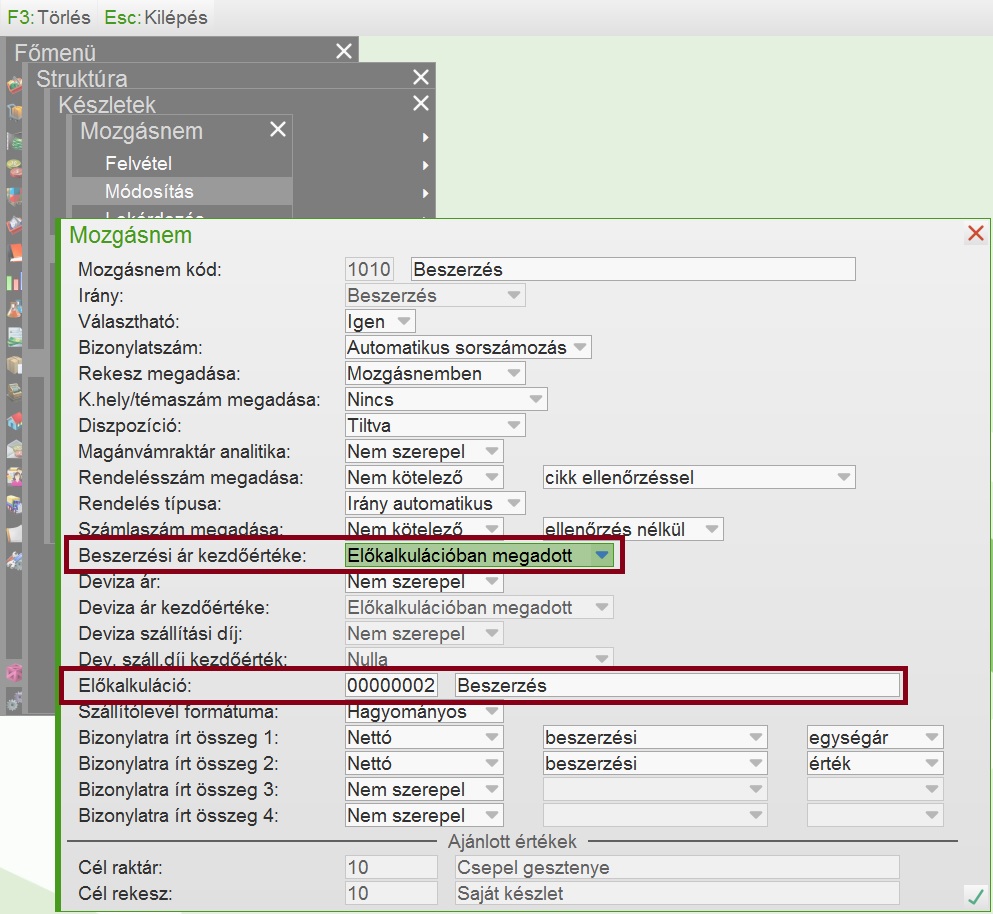Open the wrench tools sidebar icon
993x914 pixels.
tap(15, 561)
